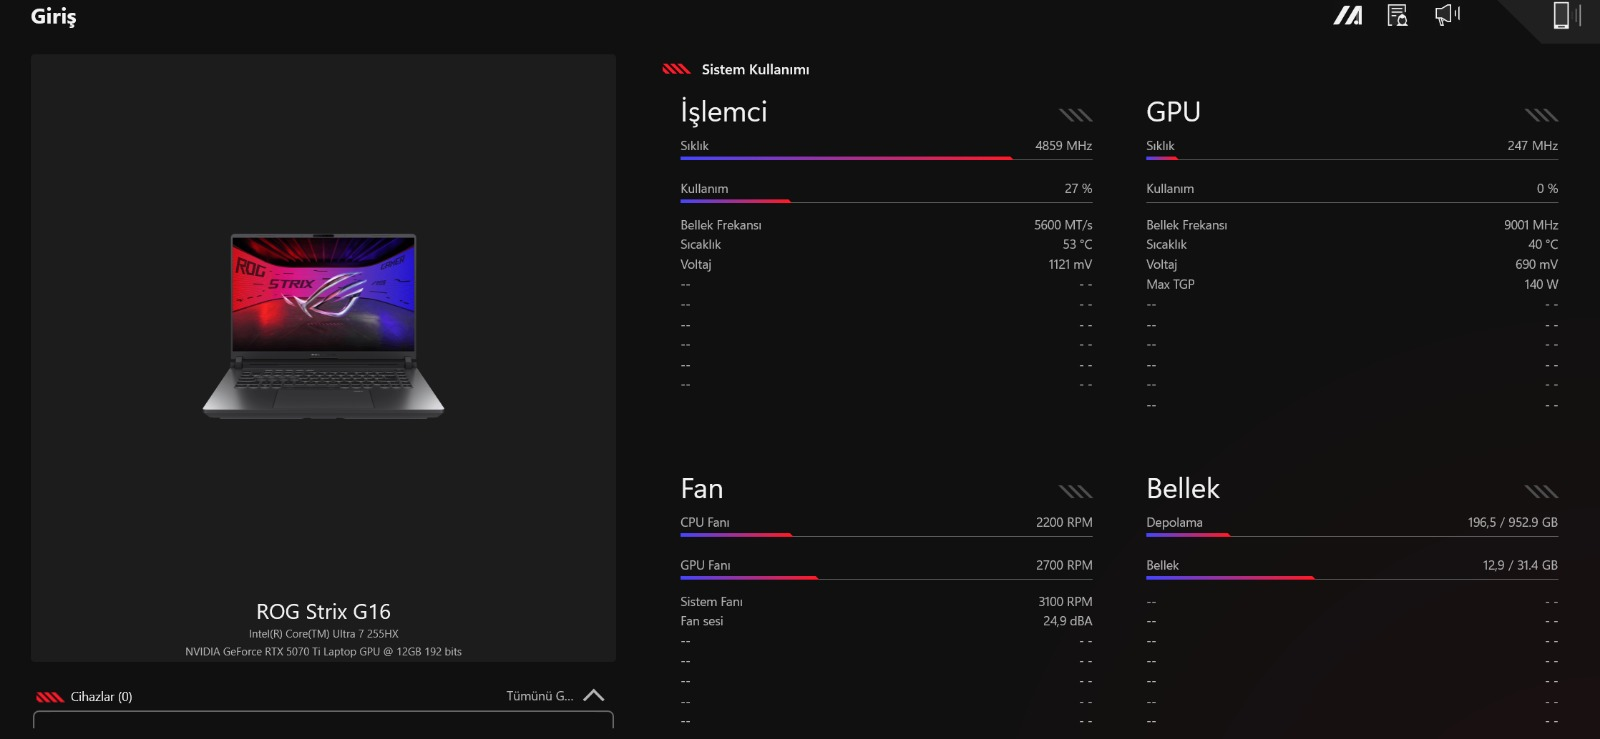The image size is (1600, 739).
Task: Click the 690 mV GPU voltage value
Action: coord(1536,264)
